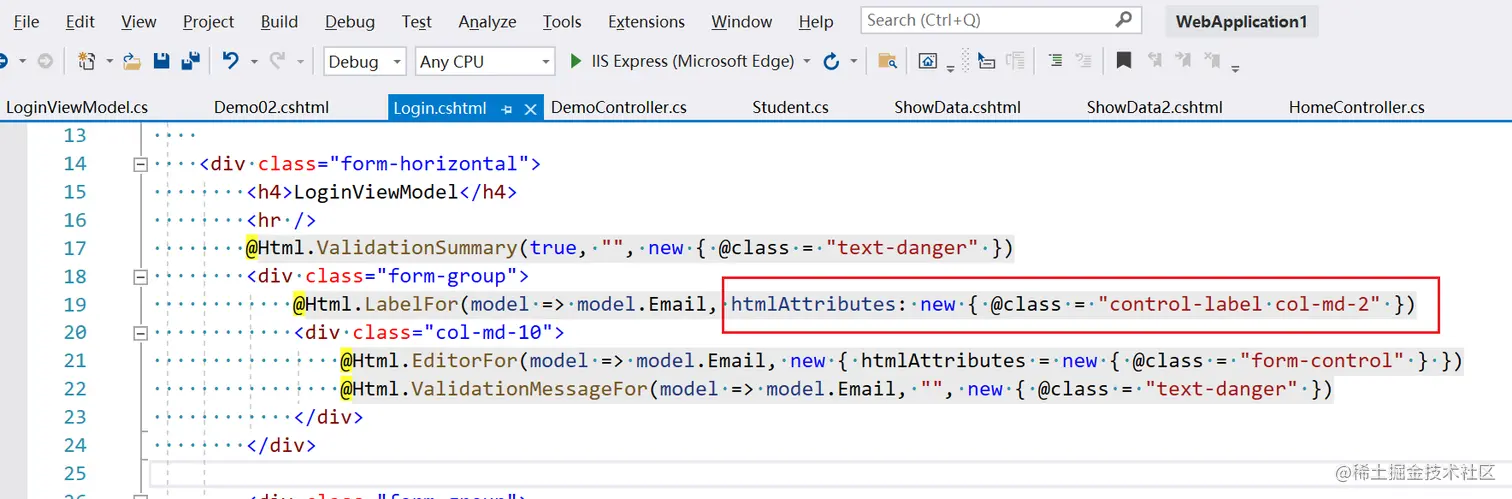The height and width of the screenshot is (499, 1512).
Task: Open the Any CPU platform dropdown
Action: (x=485, y=61)
